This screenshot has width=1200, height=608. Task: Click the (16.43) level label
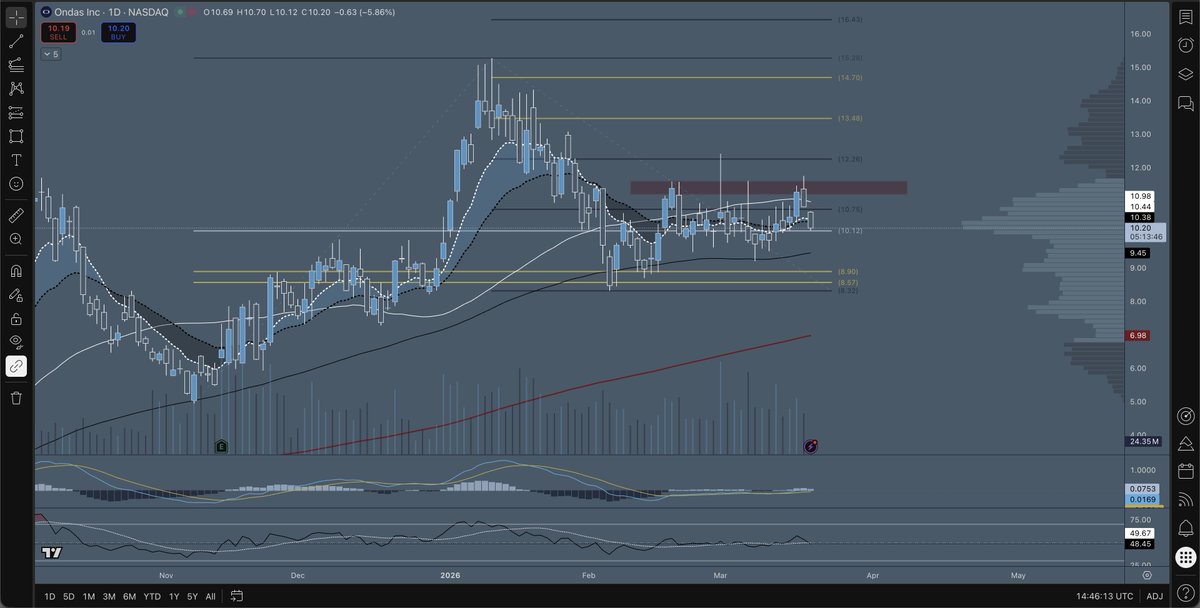(x=849, y=19)
